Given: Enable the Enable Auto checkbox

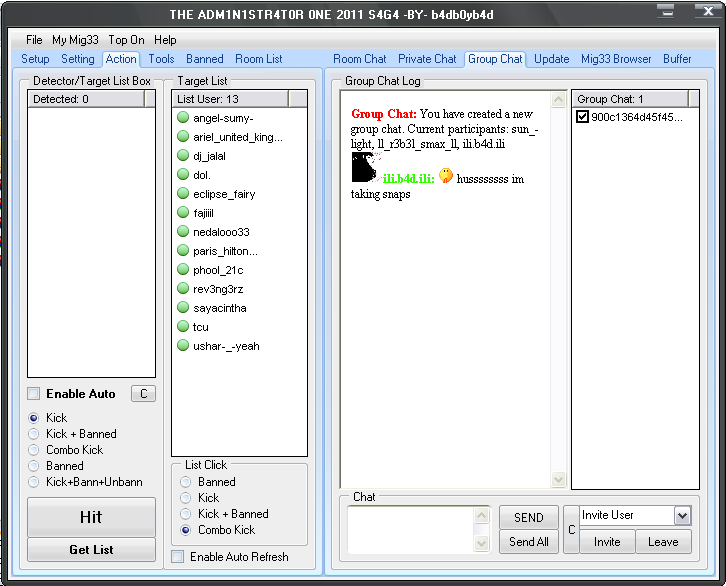Looking at the screenshot, I should 33,393.
